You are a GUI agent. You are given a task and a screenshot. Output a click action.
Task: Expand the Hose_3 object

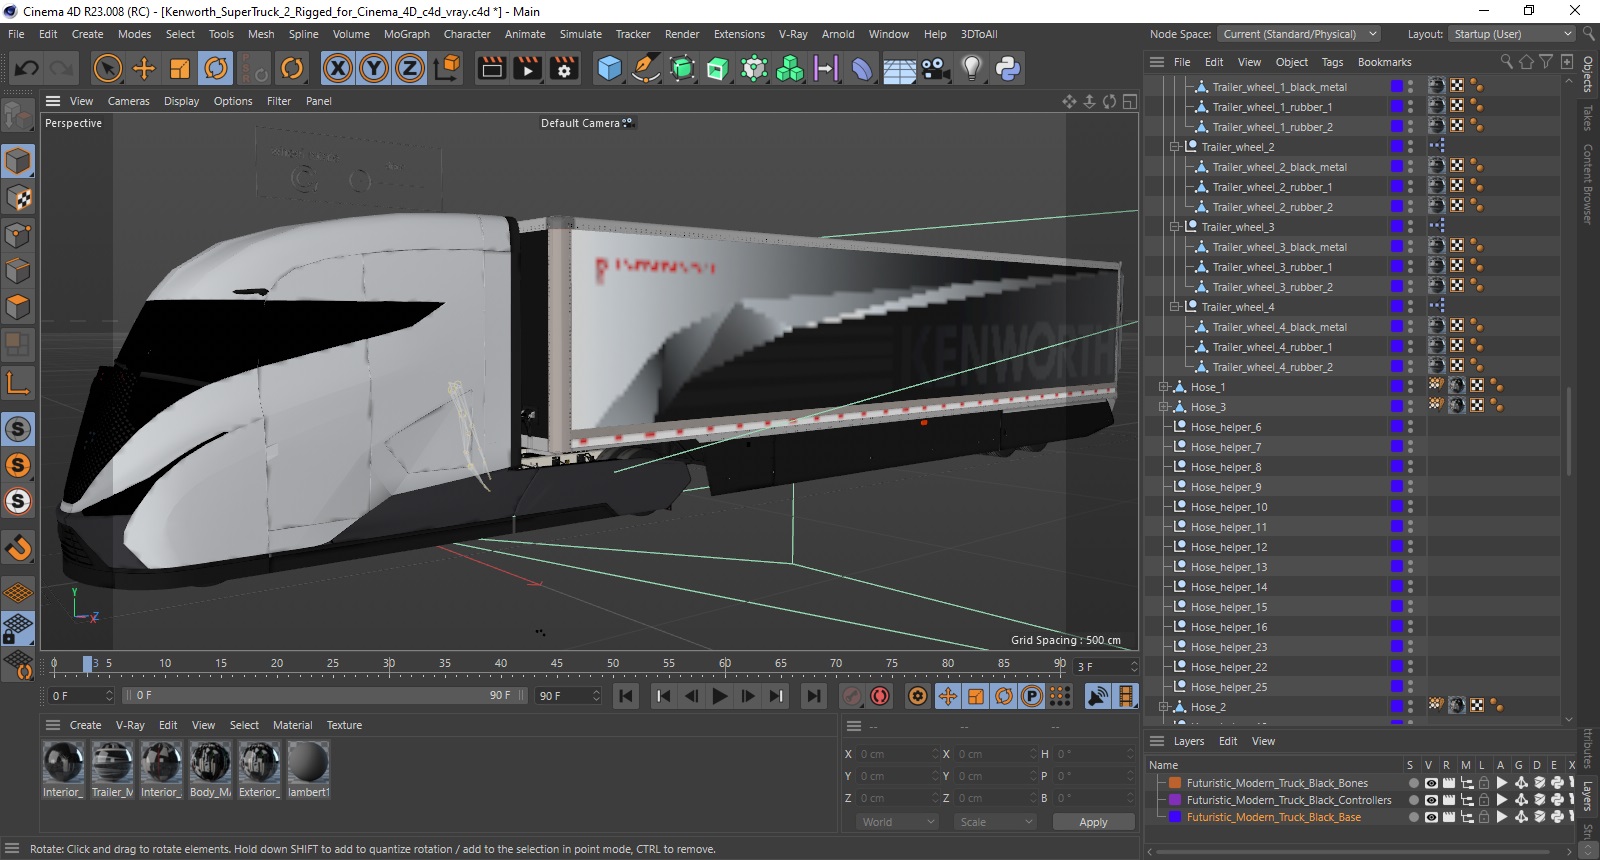click(x=1164, y=407)
